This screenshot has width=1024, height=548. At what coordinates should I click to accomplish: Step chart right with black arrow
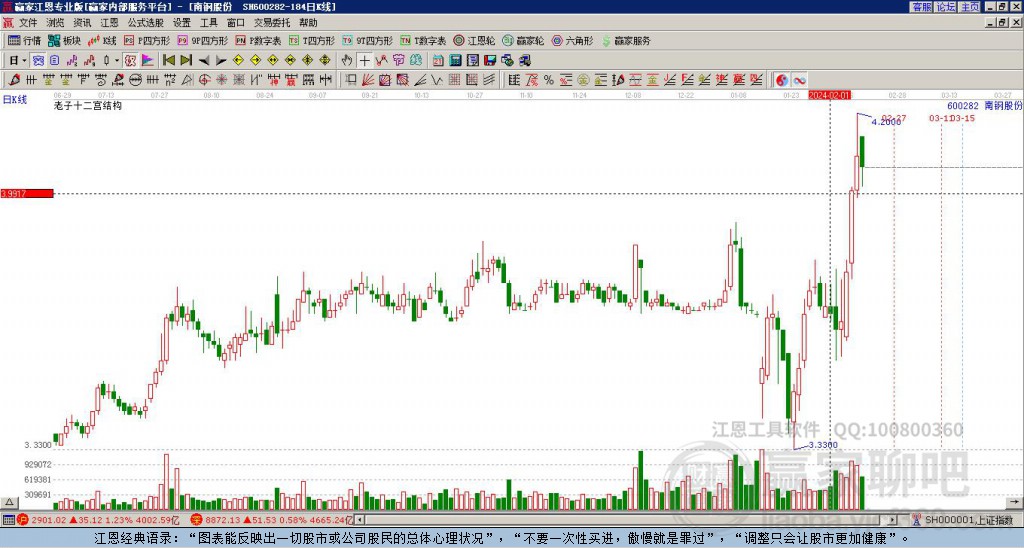(221, 60)
